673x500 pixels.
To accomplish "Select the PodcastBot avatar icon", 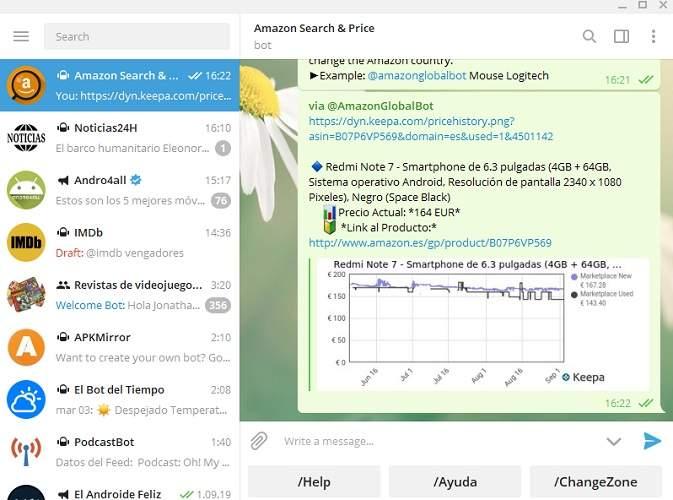I will coord(26,451).
